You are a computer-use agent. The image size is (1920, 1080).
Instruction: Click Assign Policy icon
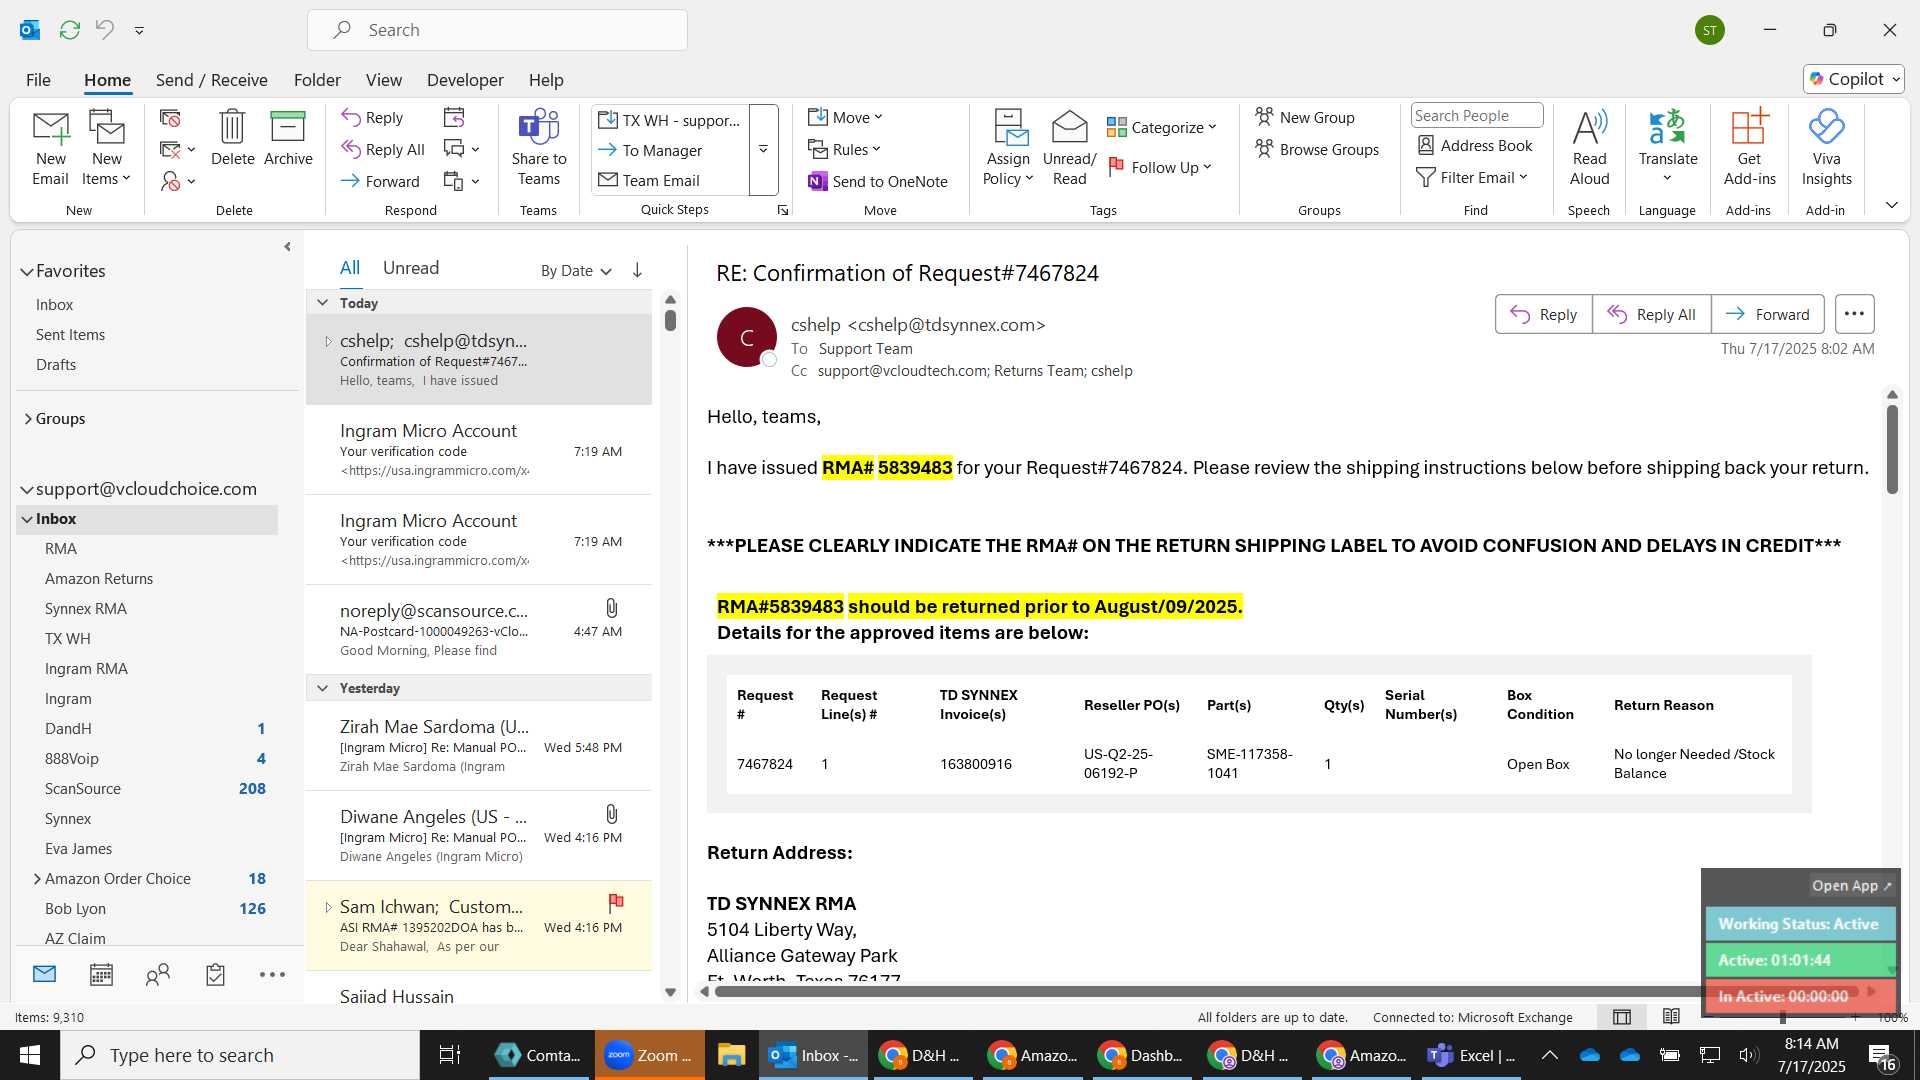click(x=1008, y=148)
